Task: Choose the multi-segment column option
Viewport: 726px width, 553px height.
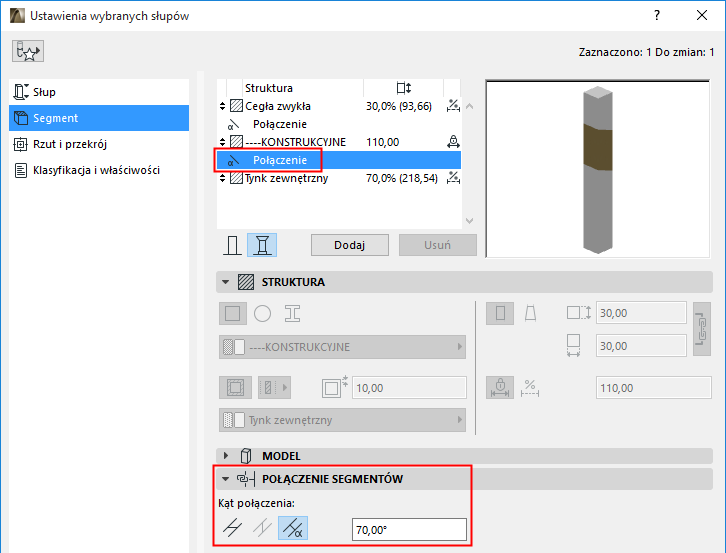Action: [262, 245]
